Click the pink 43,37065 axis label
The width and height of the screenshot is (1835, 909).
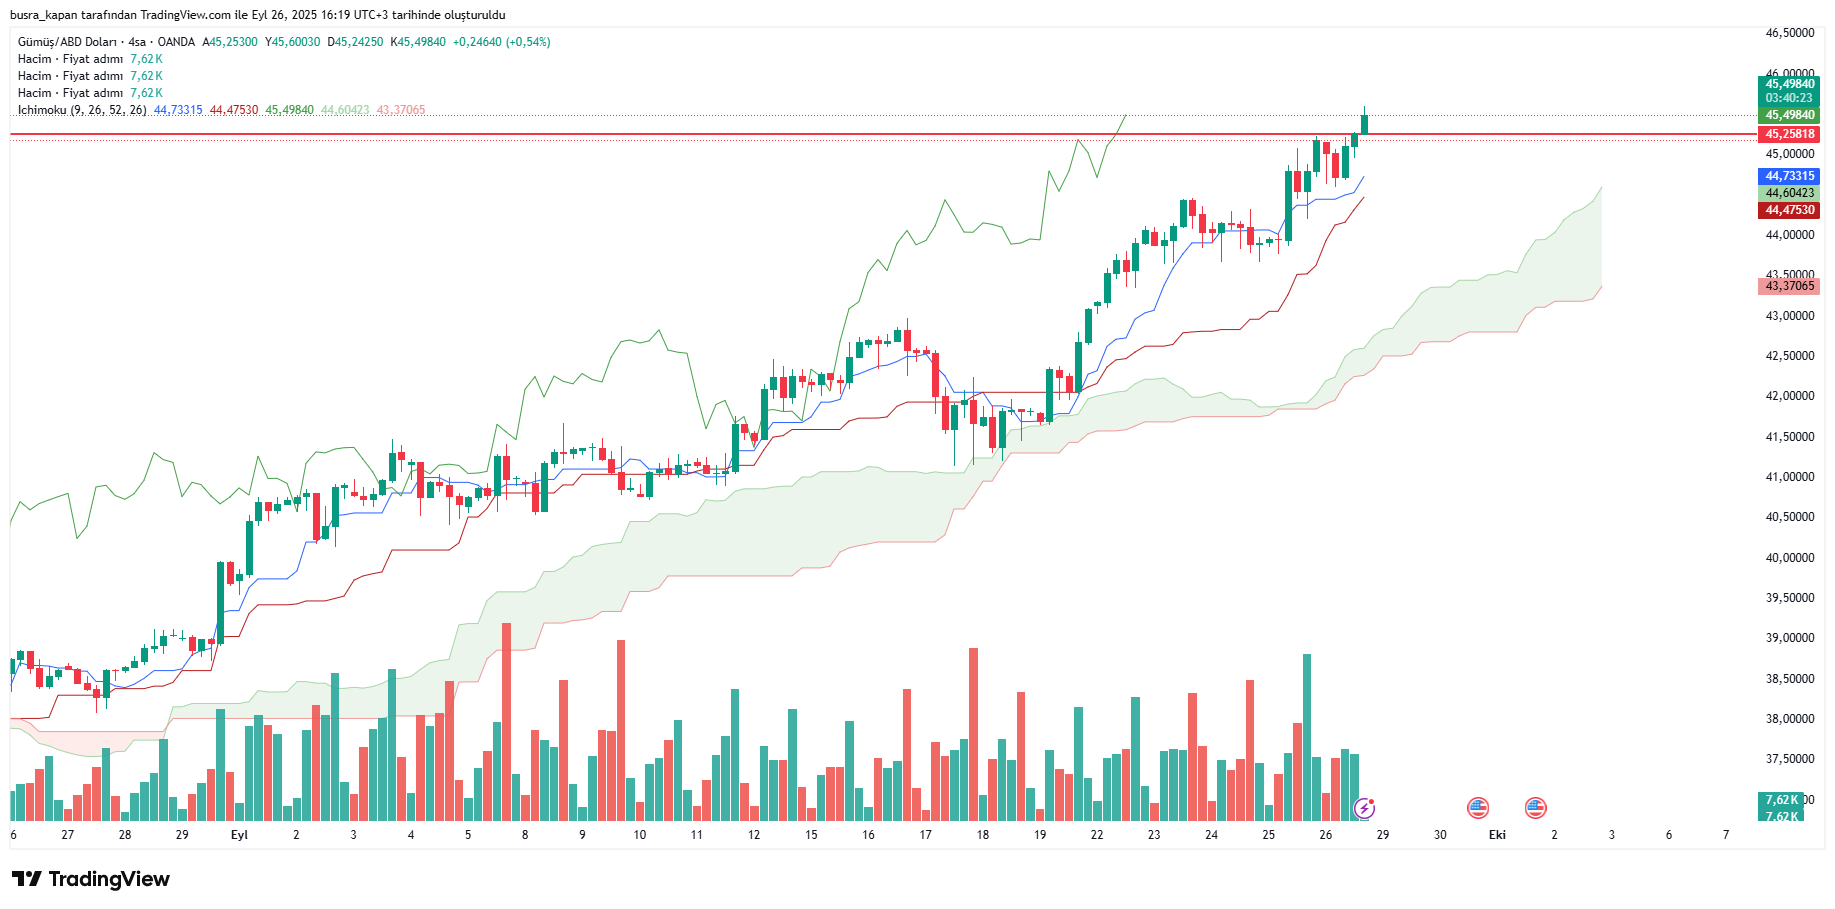click(x=1789, y=286)
